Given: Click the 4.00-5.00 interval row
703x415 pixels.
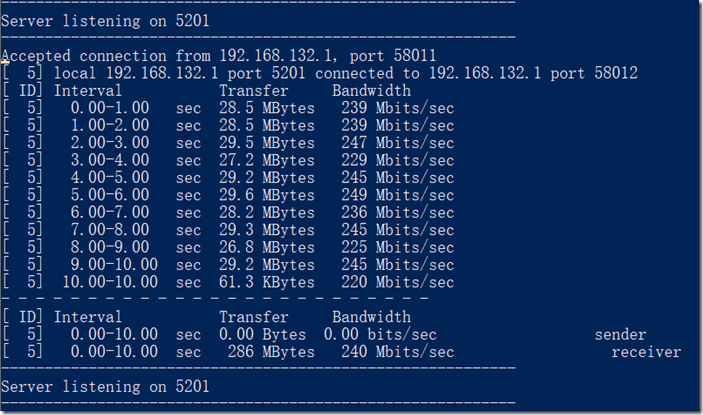Looking at the screenshot, I should pos(110,178).
